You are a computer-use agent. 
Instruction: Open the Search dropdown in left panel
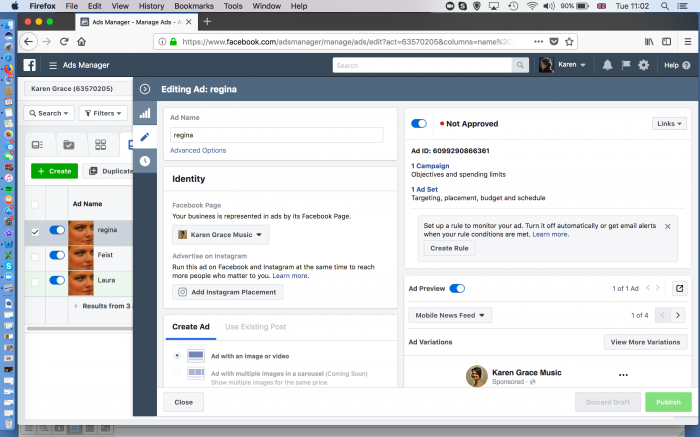tap(49, 113)
